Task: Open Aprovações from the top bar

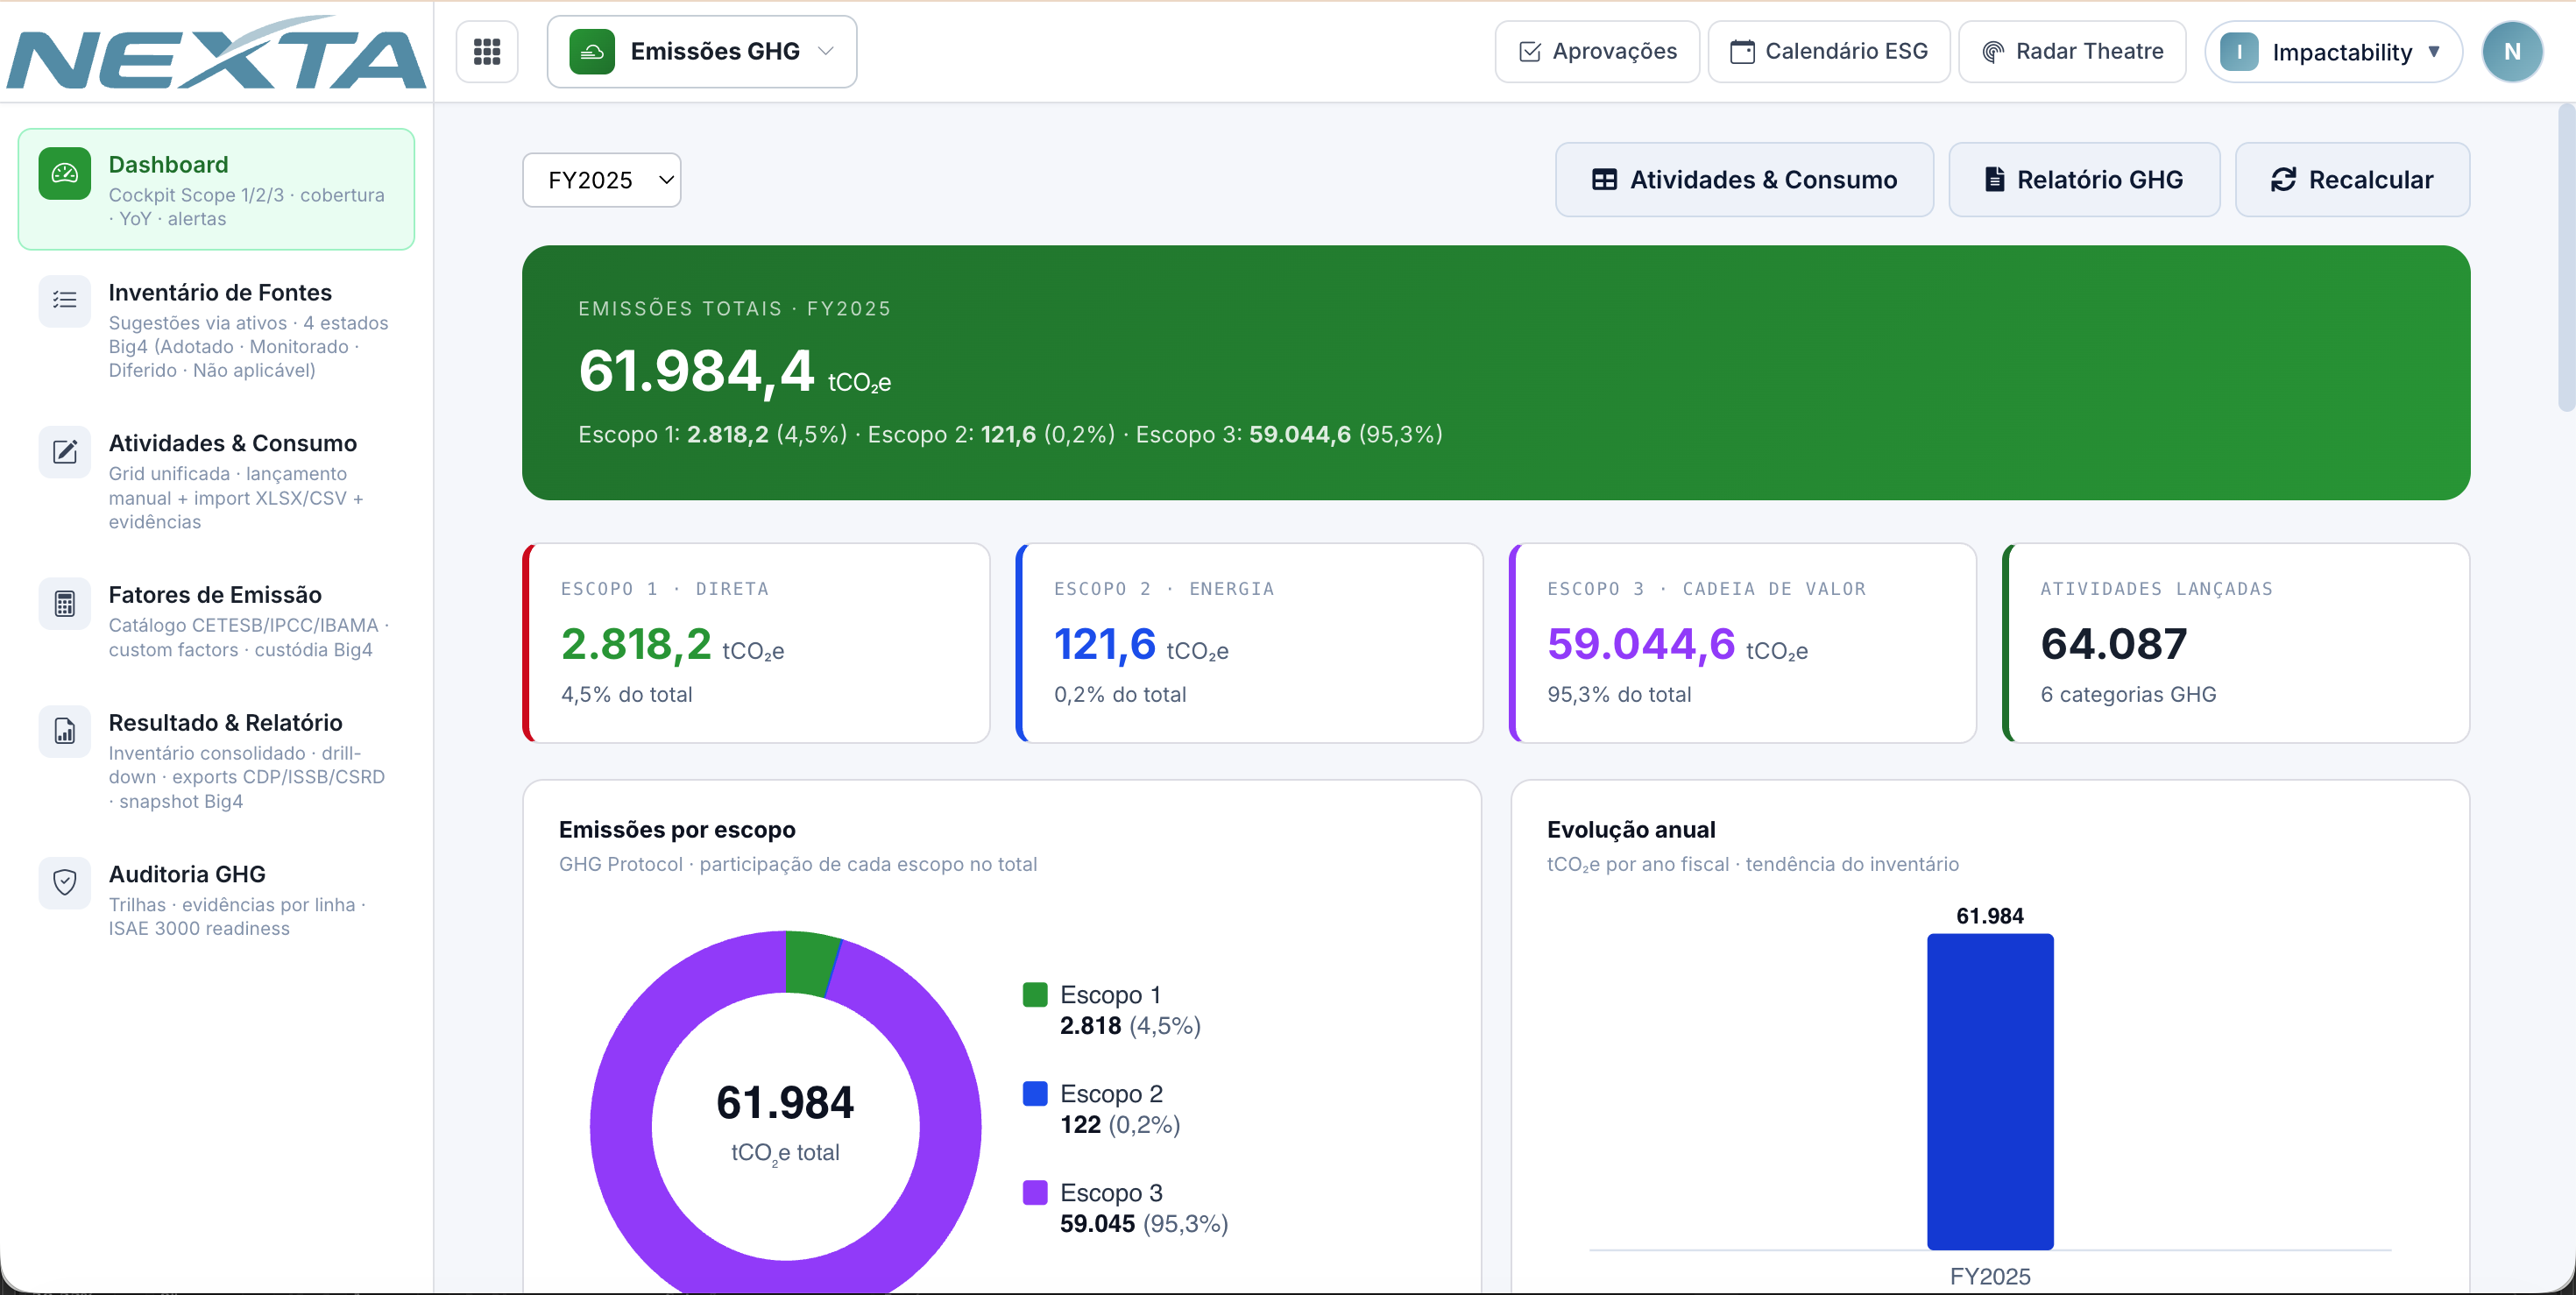Action: [1597, 51]
